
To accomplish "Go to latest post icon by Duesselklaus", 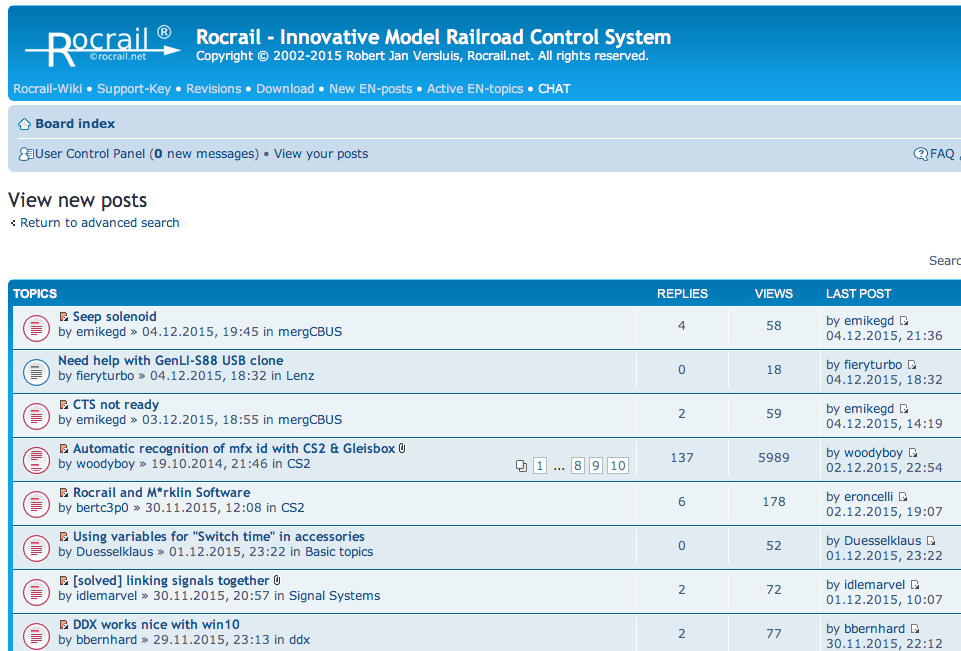I will (931, 541).
